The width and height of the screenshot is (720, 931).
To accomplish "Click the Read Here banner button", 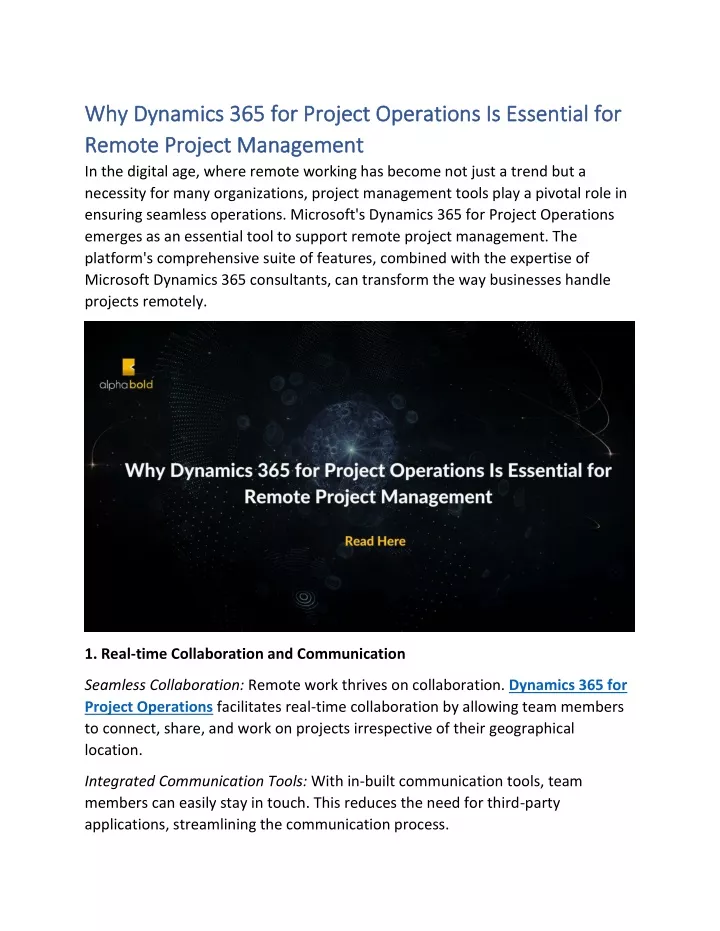I will 375,542.
